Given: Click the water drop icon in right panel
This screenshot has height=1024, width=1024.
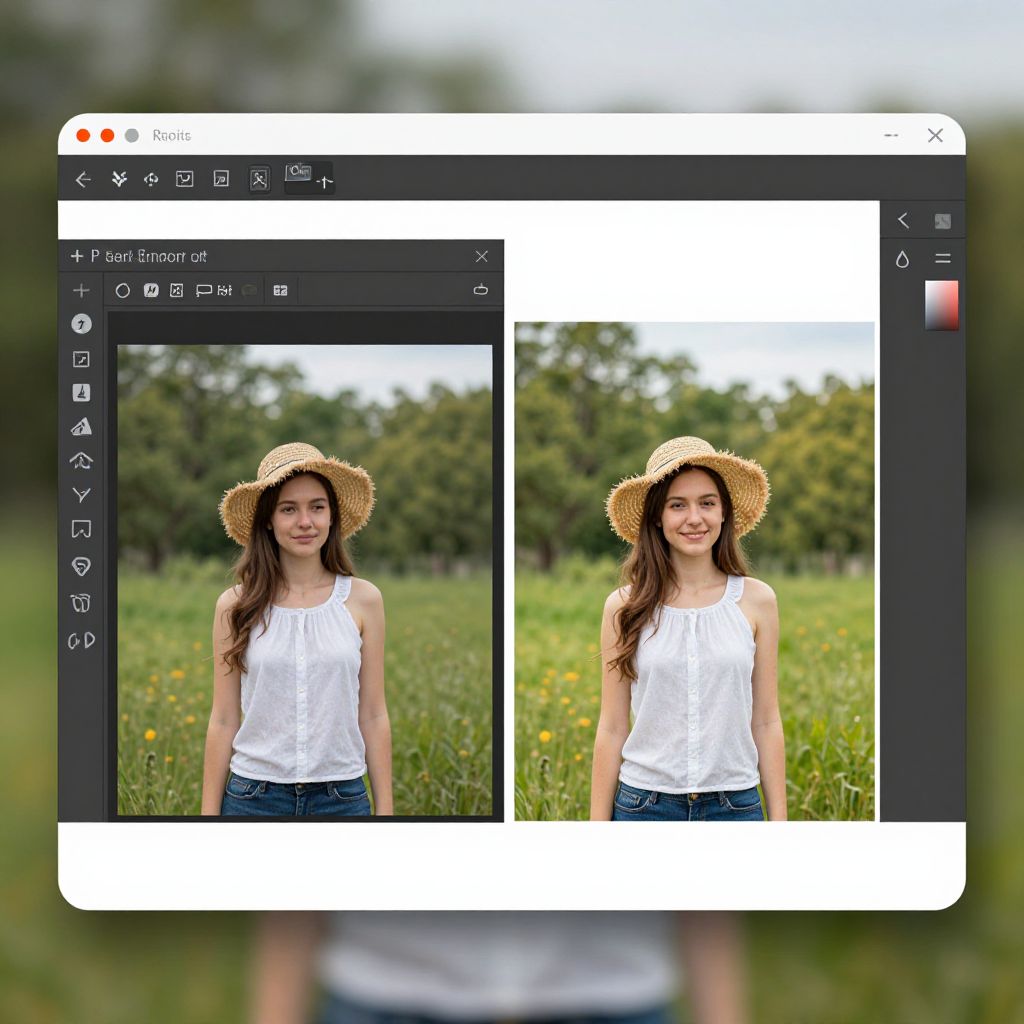Looking at the screenshot, I should pos(902,259).
